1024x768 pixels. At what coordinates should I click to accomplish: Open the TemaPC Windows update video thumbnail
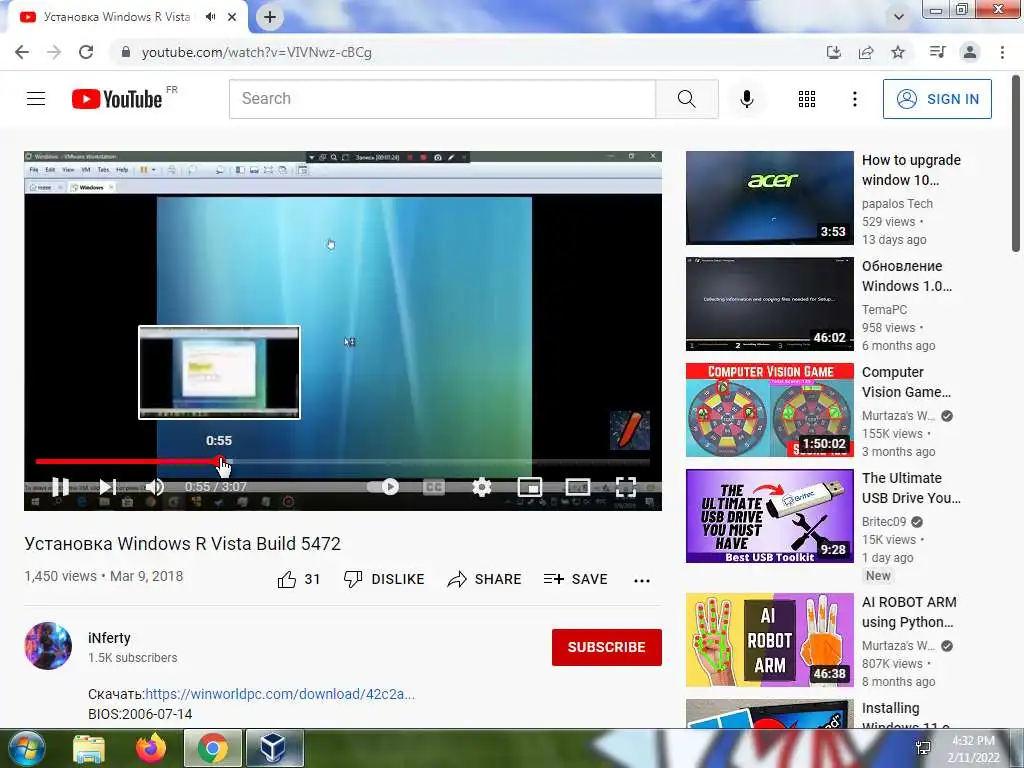[x=769, y=304]
